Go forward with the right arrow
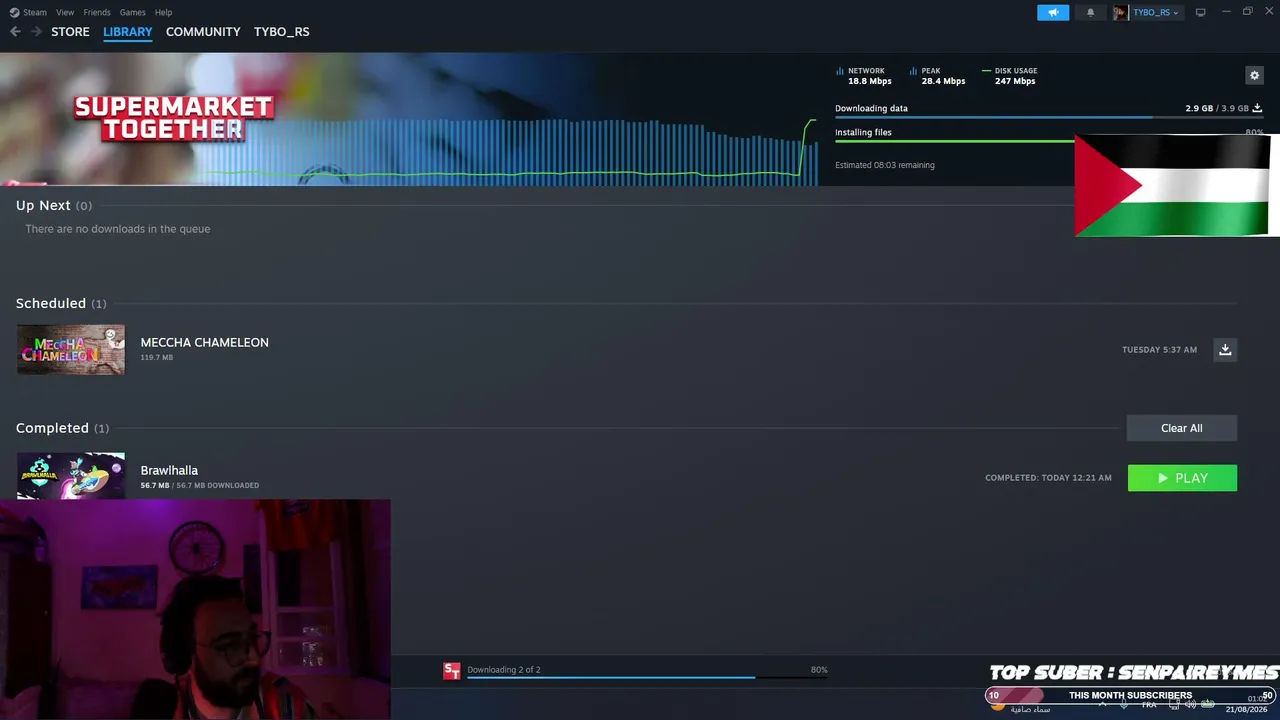The image size is (1280, 720). tap(36, 32)
